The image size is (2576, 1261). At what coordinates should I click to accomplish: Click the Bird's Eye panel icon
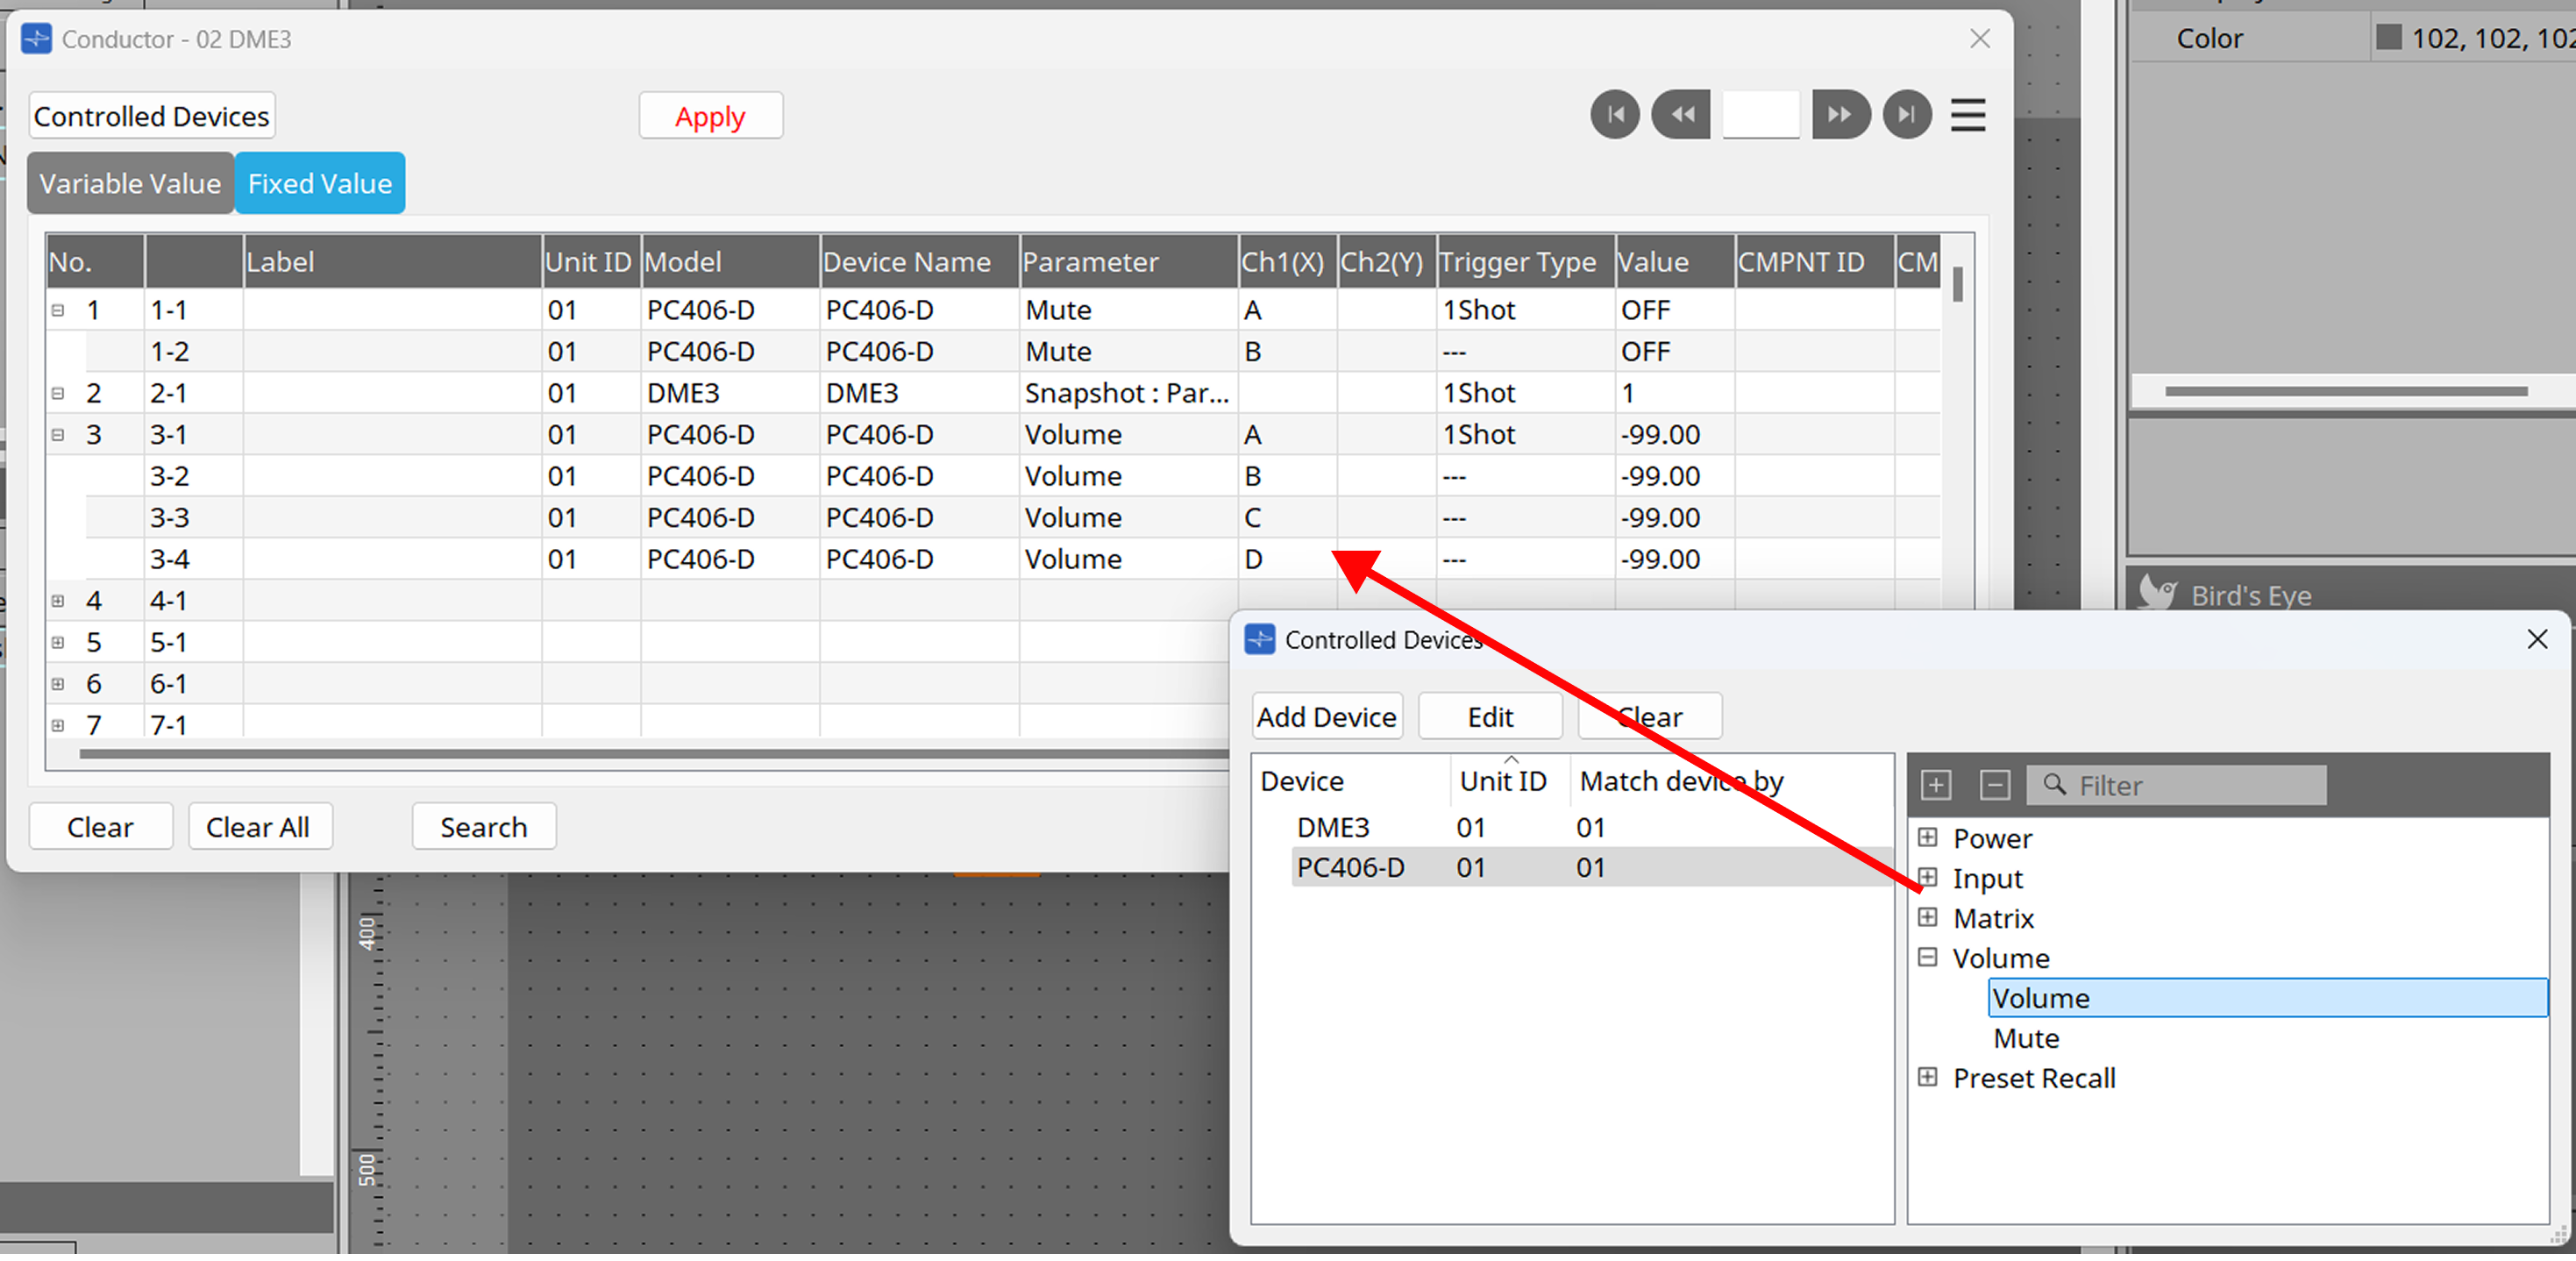click(2158, 592)
